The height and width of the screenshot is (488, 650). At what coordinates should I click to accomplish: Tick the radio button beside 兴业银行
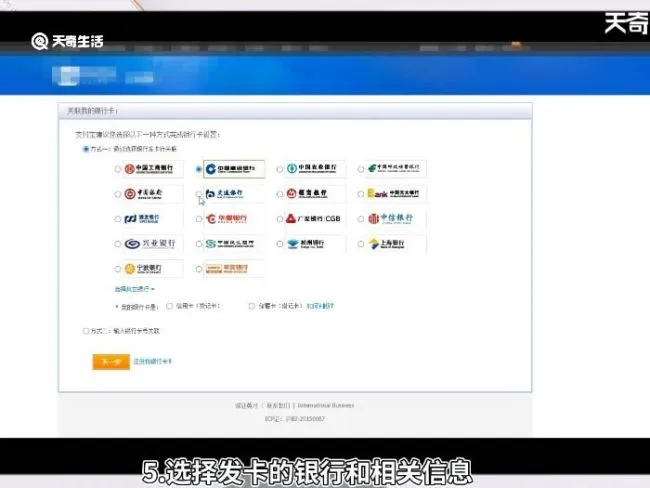coord(118,244)
